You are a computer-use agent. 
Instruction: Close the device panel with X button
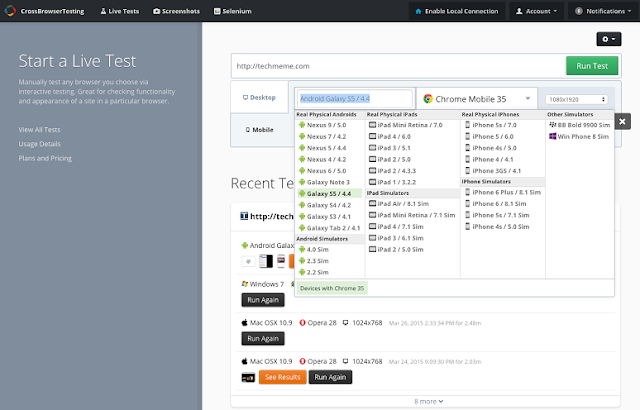[x=622, y=122]
